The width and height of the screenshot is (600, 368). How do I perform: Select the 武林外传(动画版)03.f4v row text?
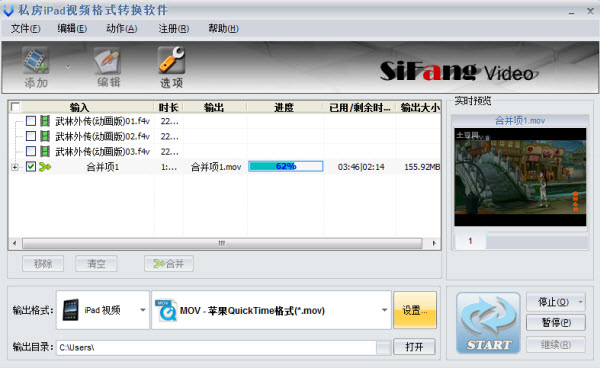tap(103, 151)
